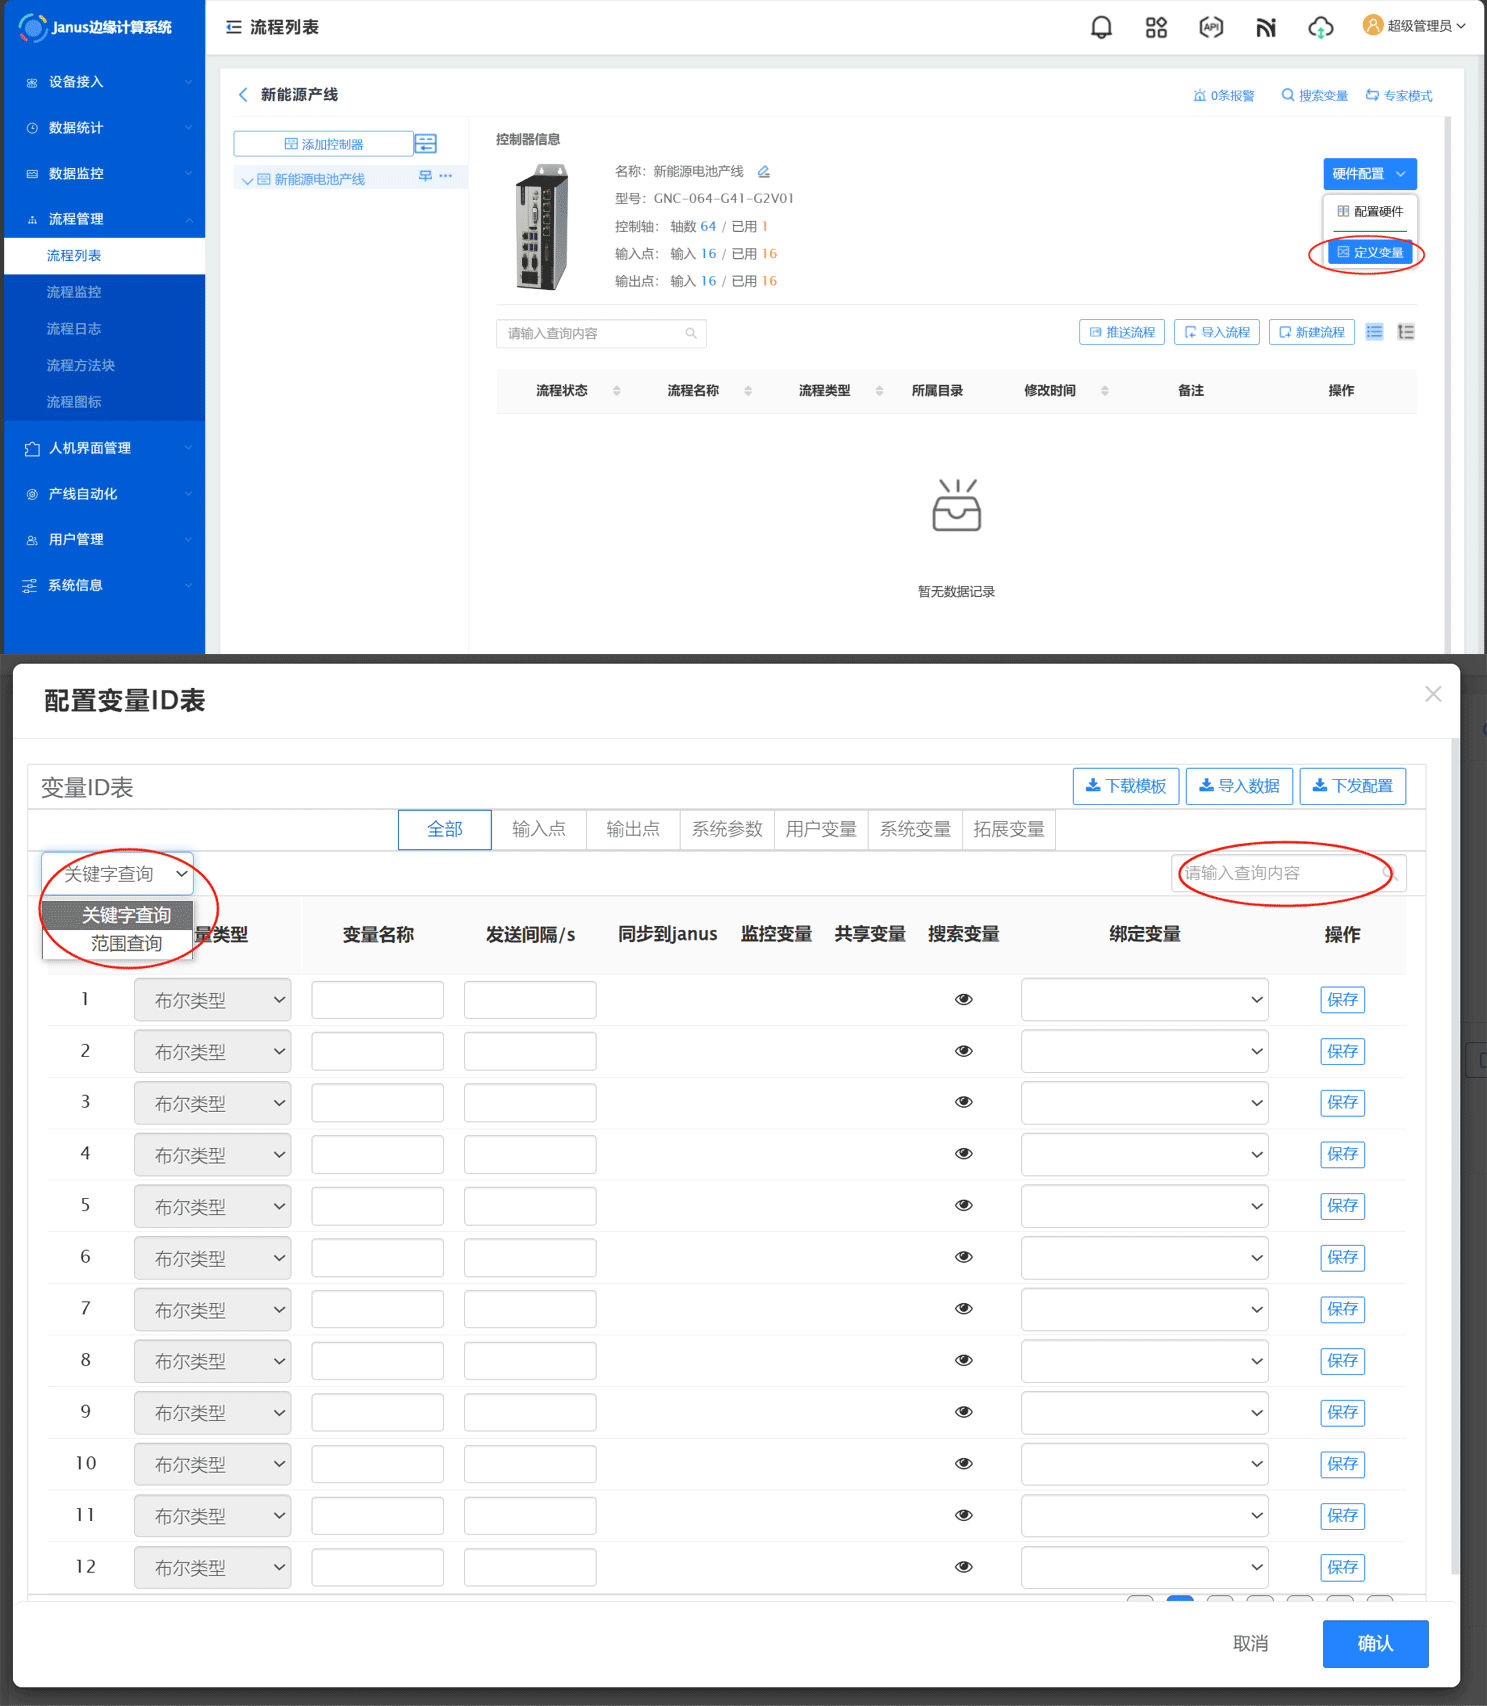Open the 绑定变量 dropdown in row 7
1487x1706 pixels.
tap(1144, 1310)
